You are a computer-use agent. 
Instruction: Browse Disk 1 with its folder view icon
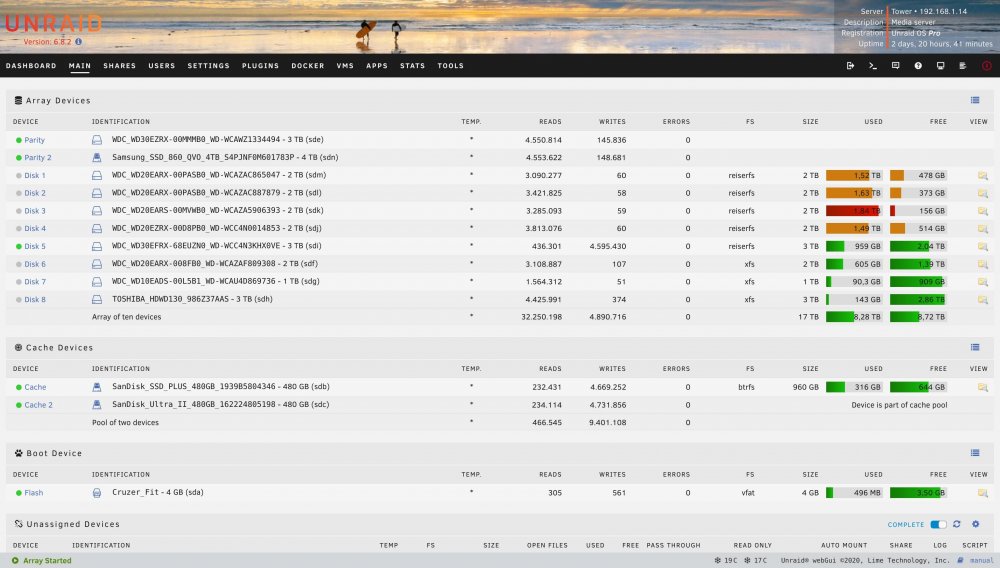pos(982,175)
